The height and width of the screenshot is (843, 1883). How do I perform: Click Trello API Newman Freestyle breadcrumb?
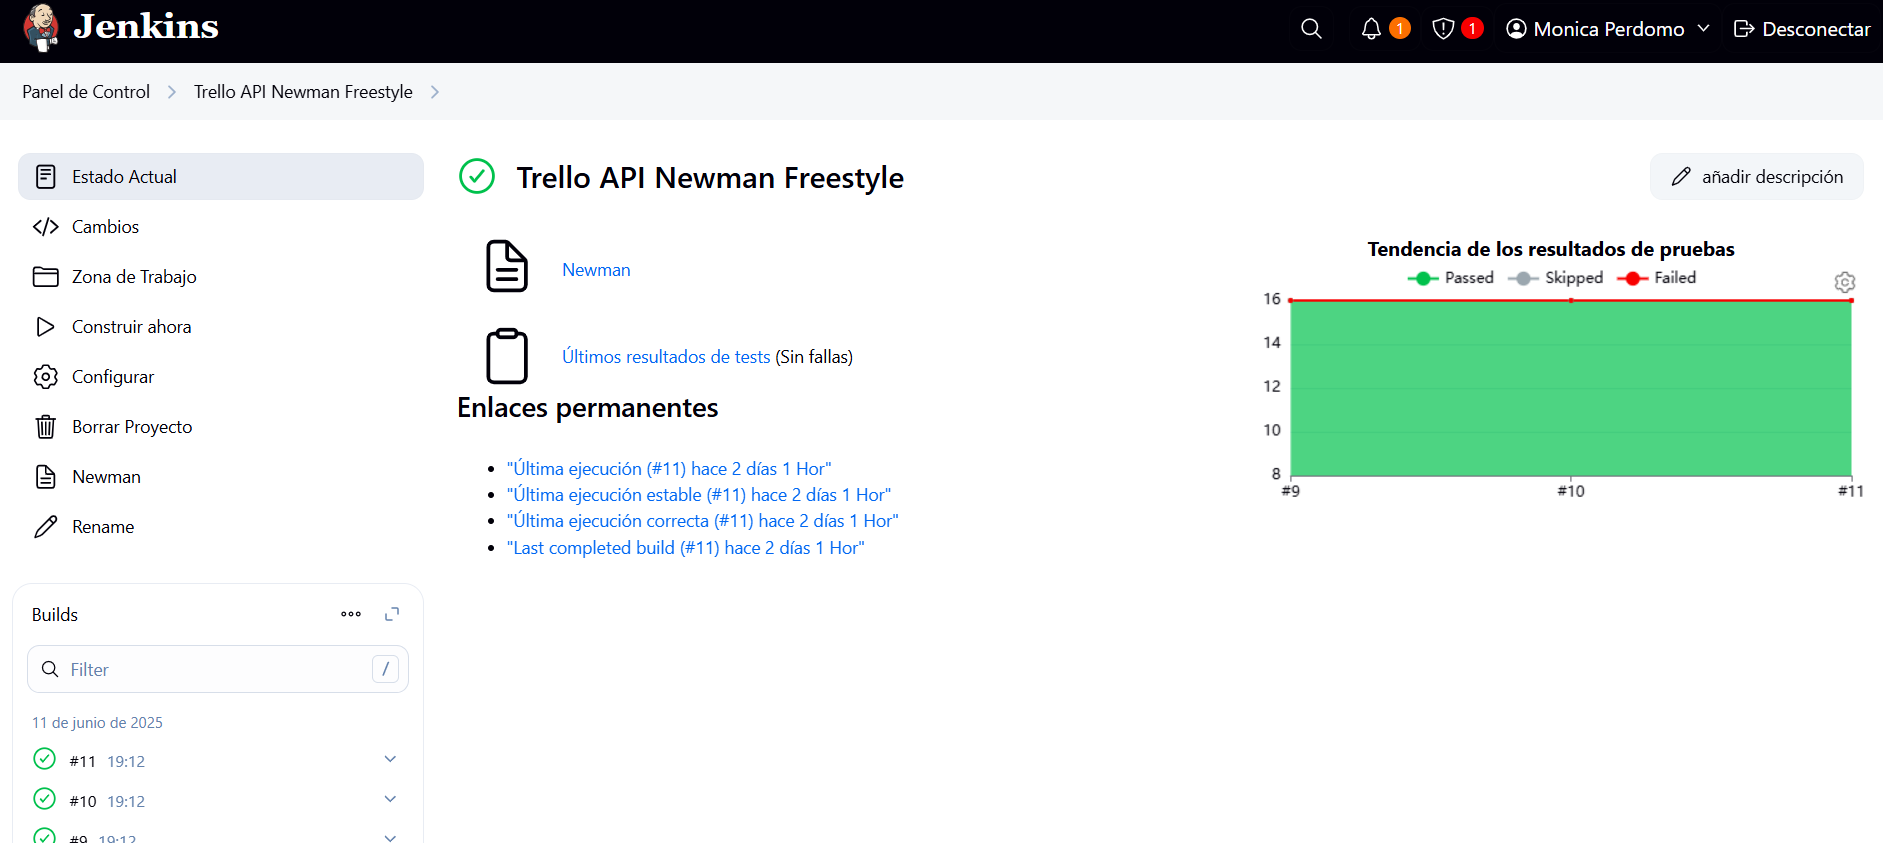[x=303, y=92]
